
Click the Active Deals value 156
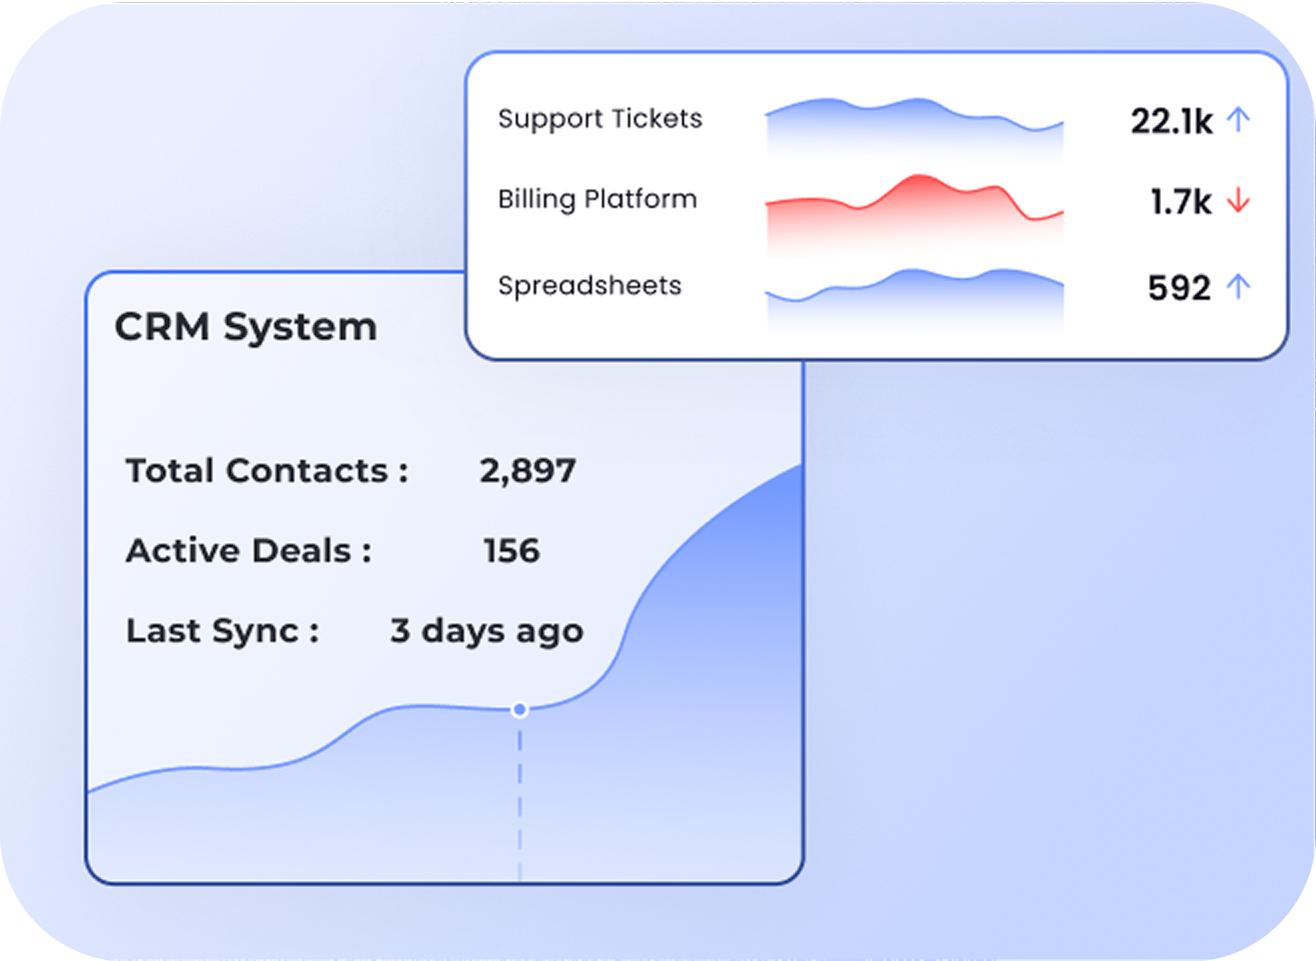click(511, 551)
